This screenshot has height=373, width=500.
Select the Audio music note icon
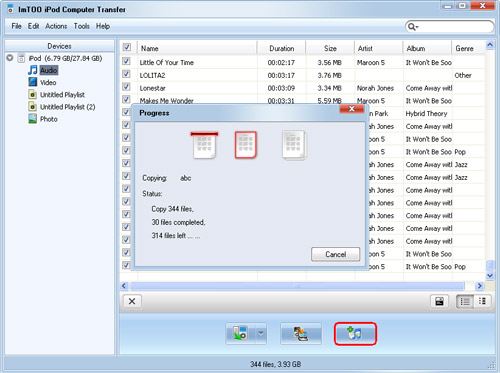click(x=32, y=70)
